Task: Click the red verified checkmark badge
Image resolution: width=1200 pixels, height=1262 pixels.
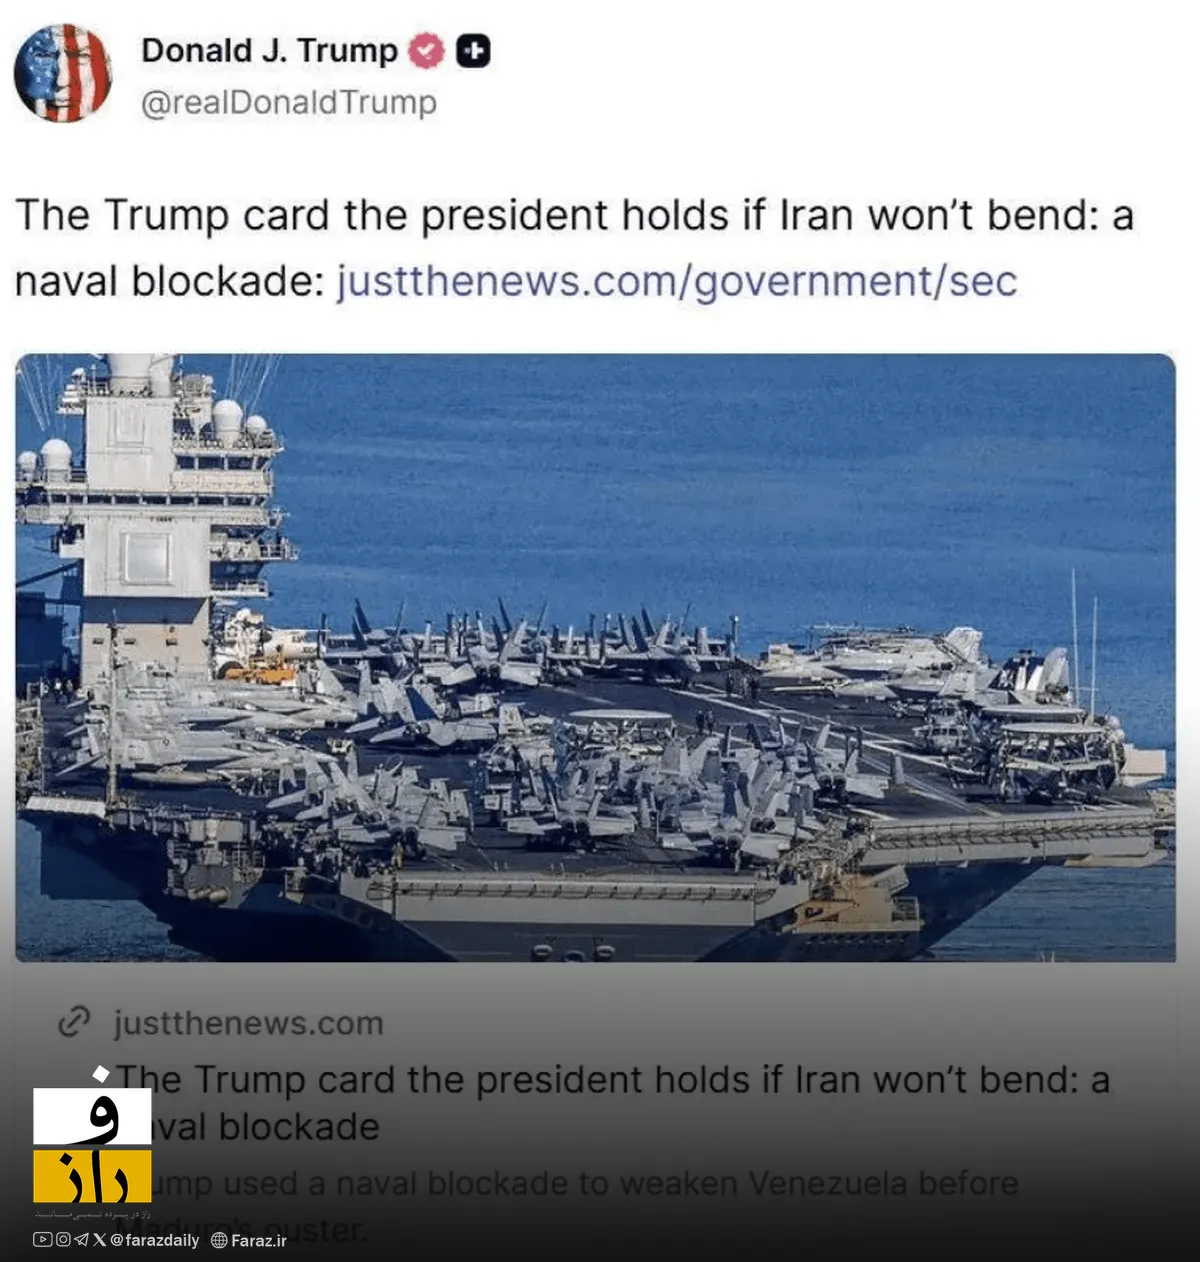Action: tap(428, 51)
